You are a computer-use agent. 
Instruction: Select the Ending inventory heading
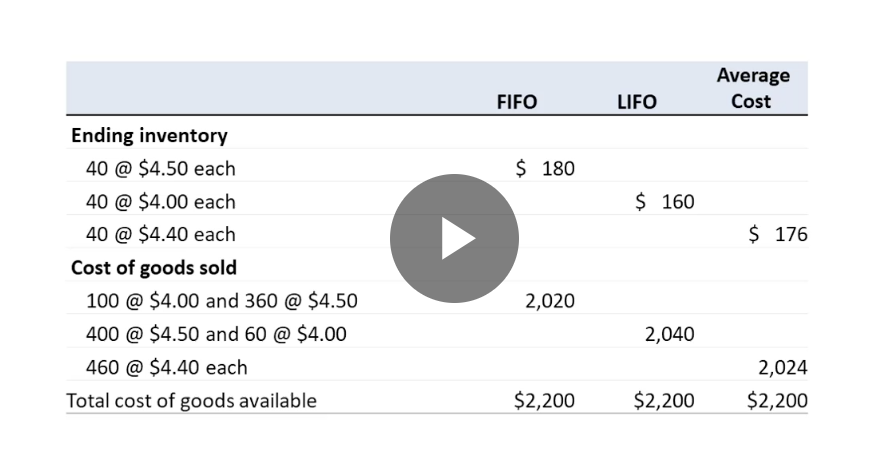[149, 136]
